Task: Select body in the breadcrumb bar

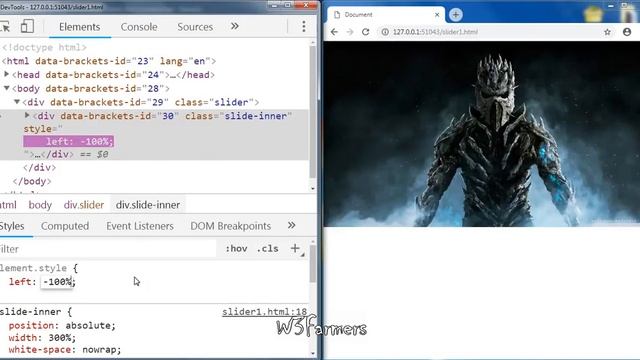Action: [x=40, y=205]
